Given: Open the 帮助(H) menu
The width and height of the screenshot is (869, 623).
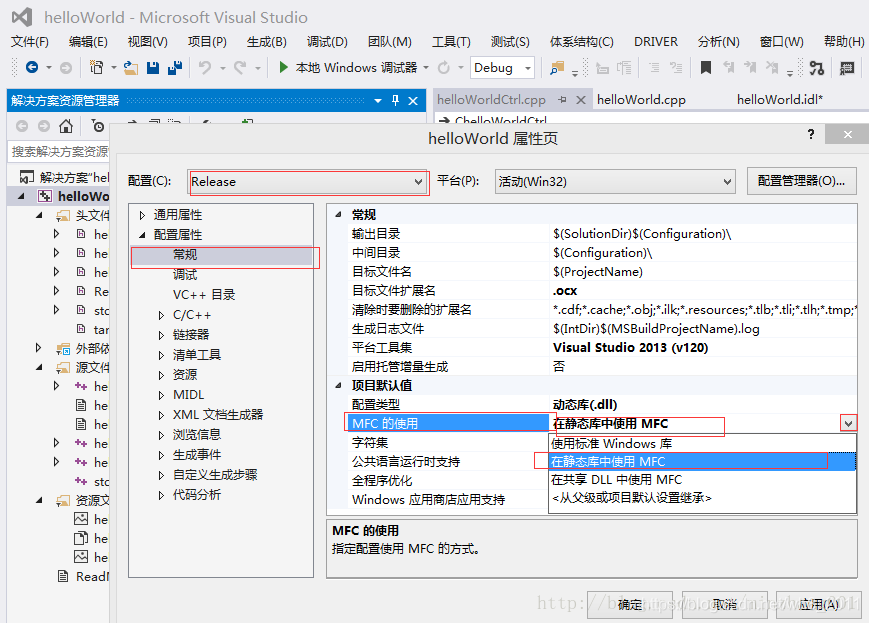Looking at the screenshot, I should pyautogui.click(x=844, y=42).
